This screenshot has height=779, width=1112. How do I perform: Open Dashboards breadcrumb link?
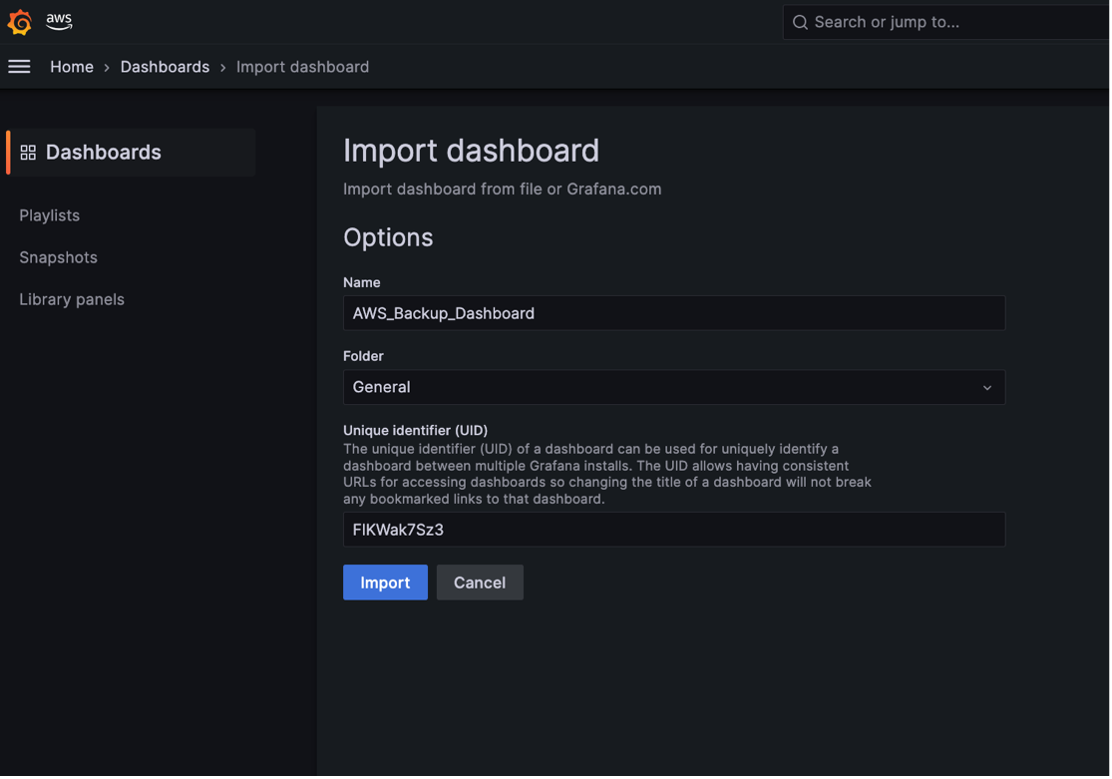coord(165,67)
